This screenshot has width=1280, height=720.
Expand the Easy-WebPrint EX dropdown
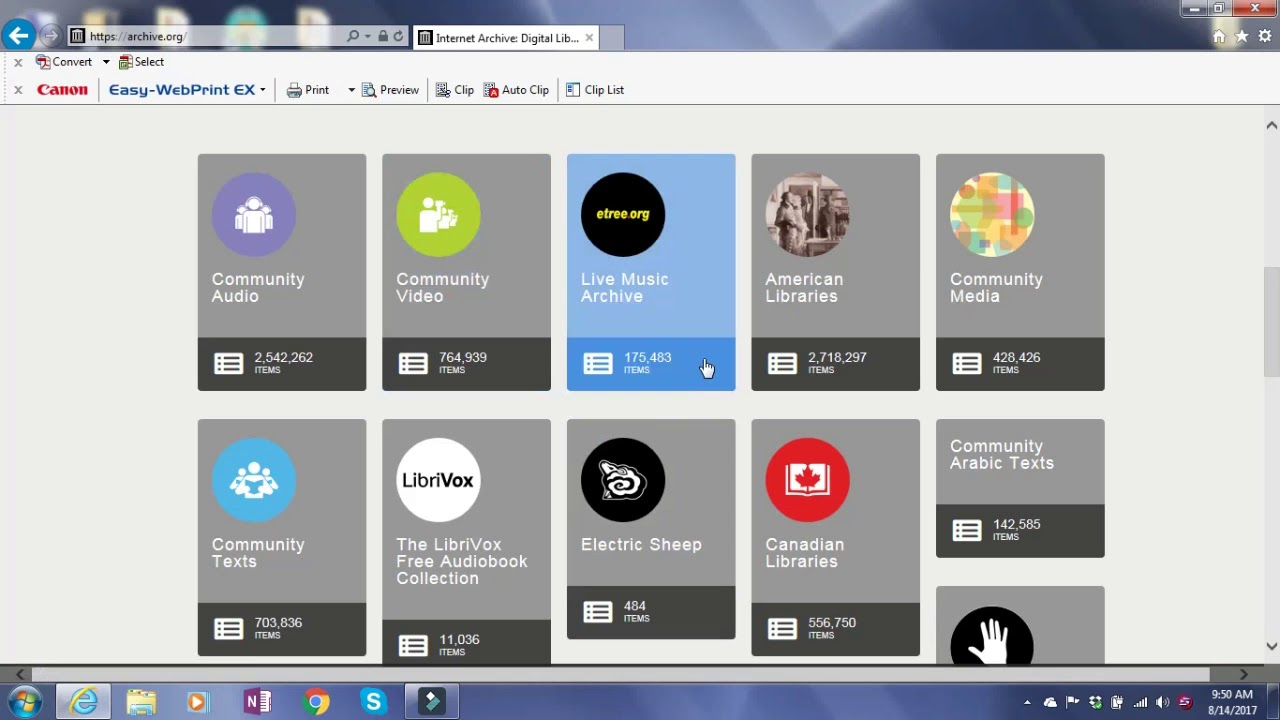[x=263, y=90]
